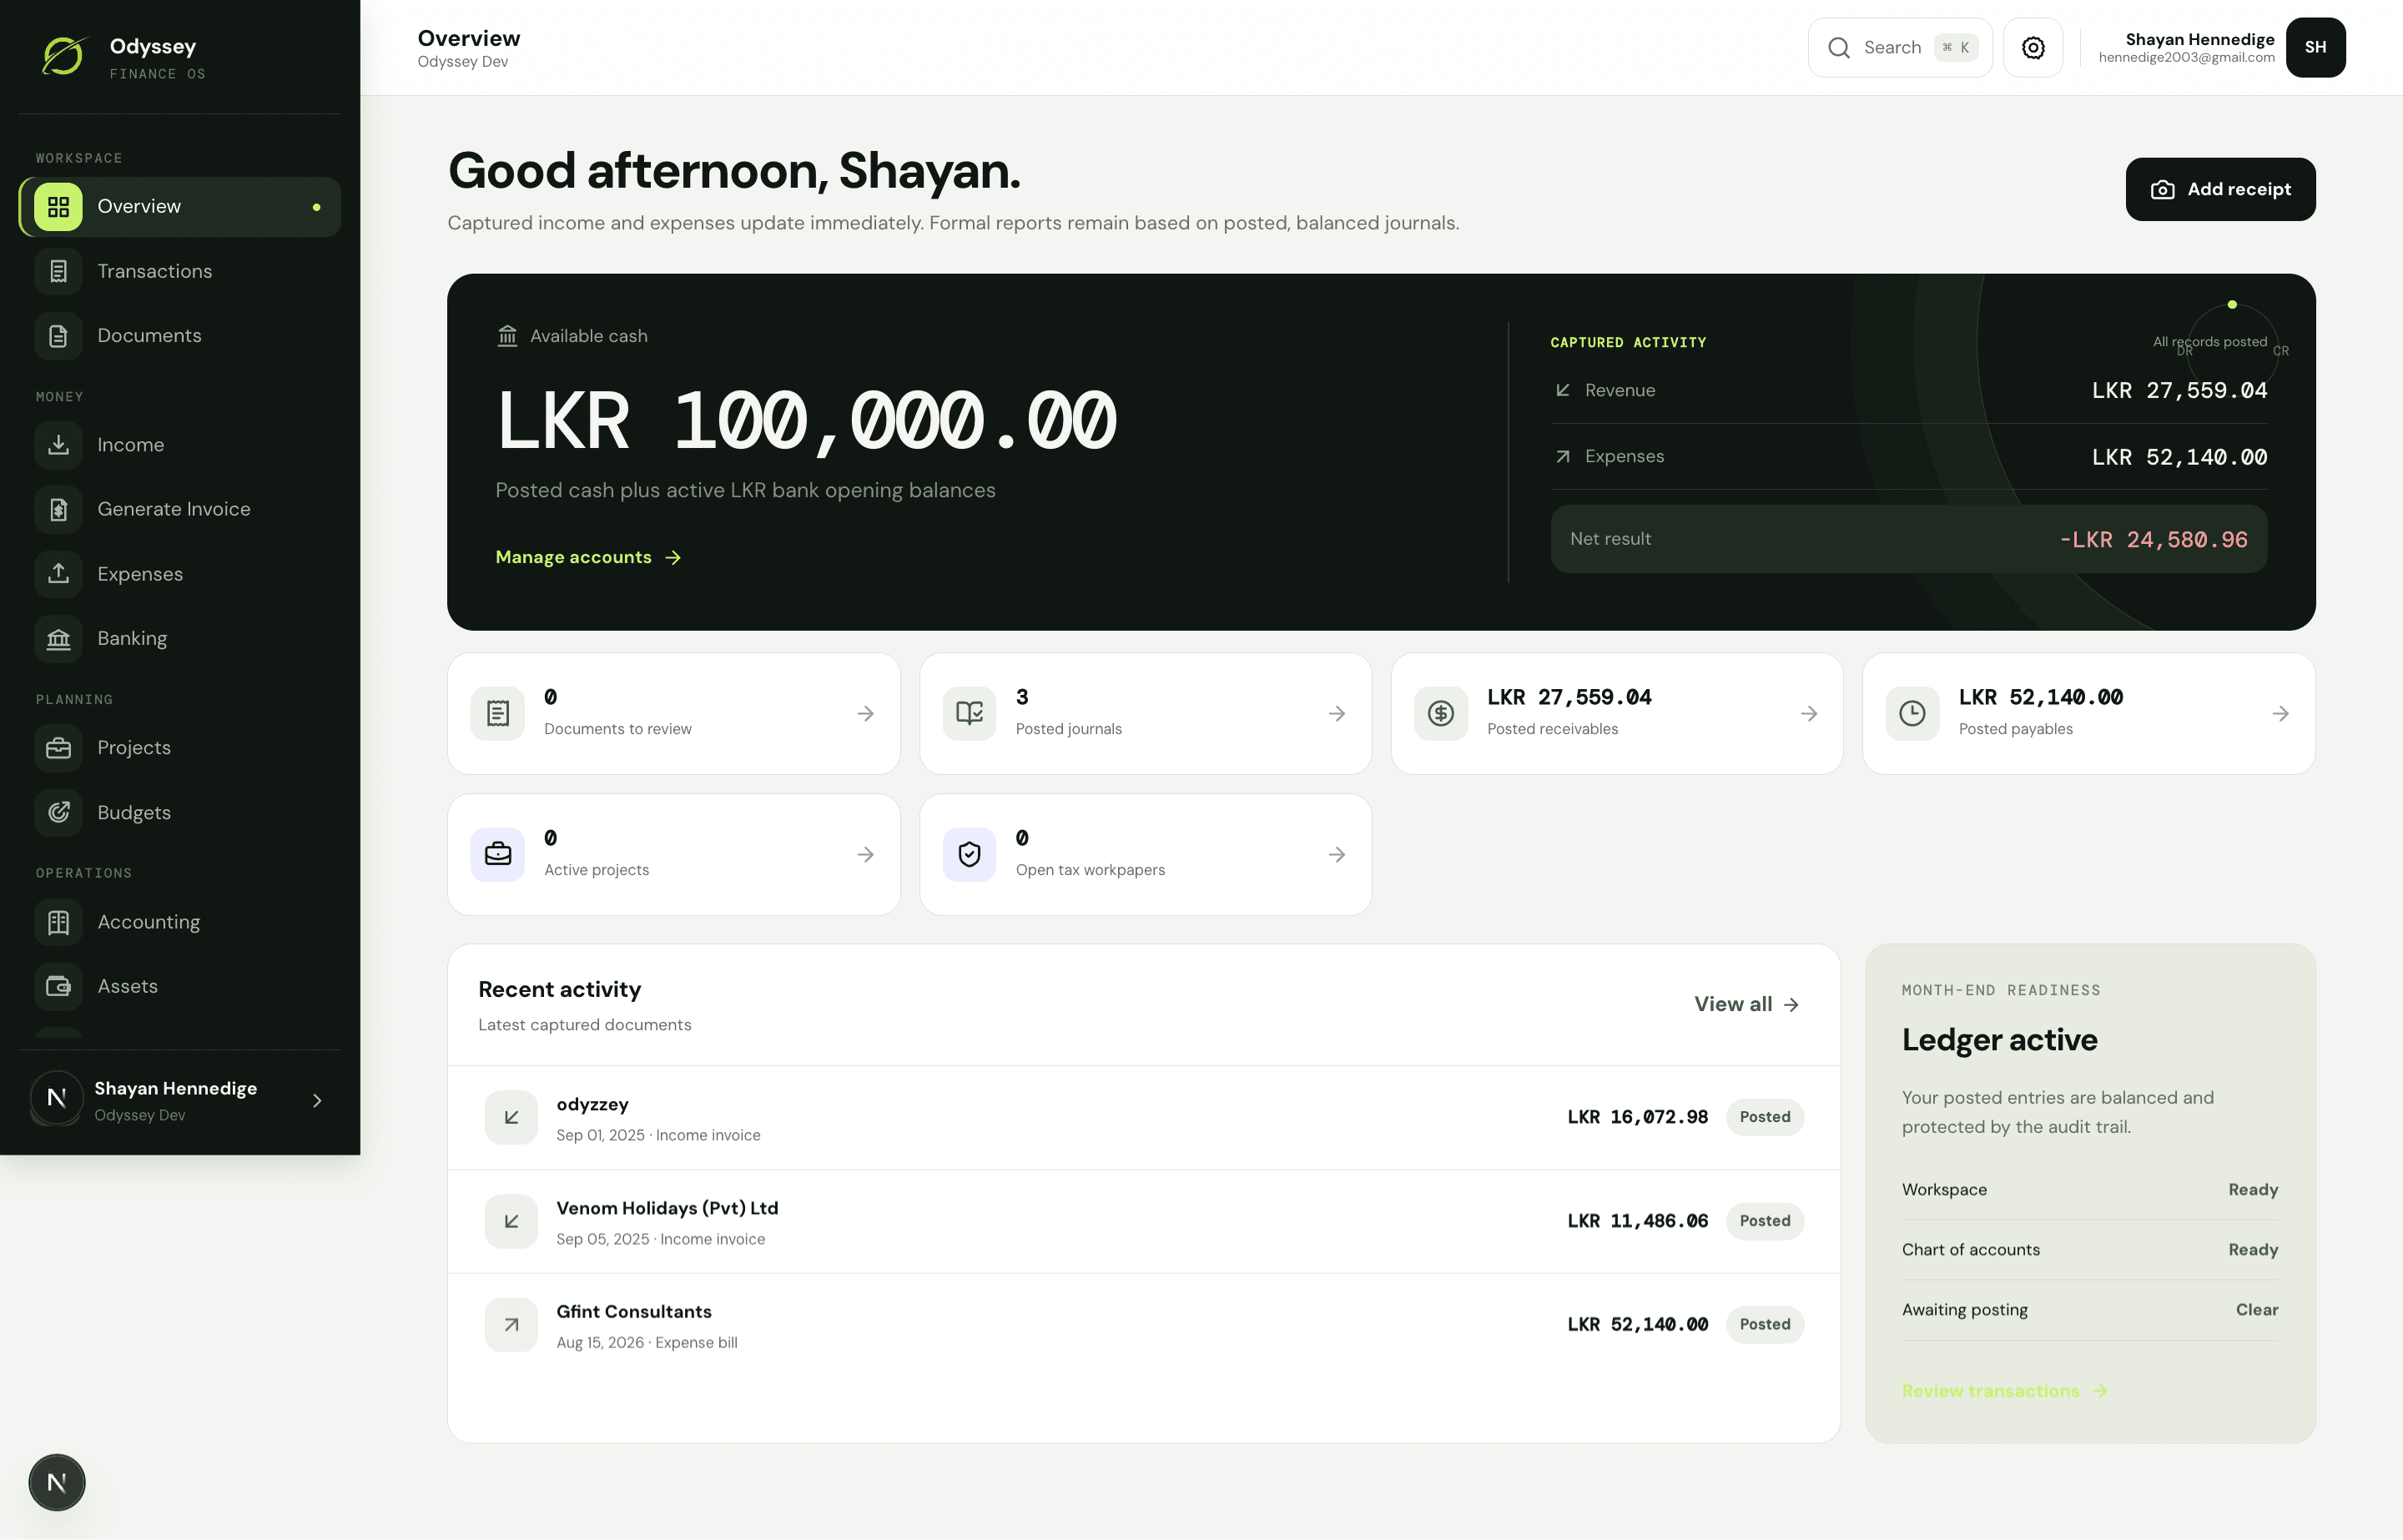Open the Overview grid icon in sidebar
Viewport: 2403px width, 1540px height.
(x=58, y=207)
